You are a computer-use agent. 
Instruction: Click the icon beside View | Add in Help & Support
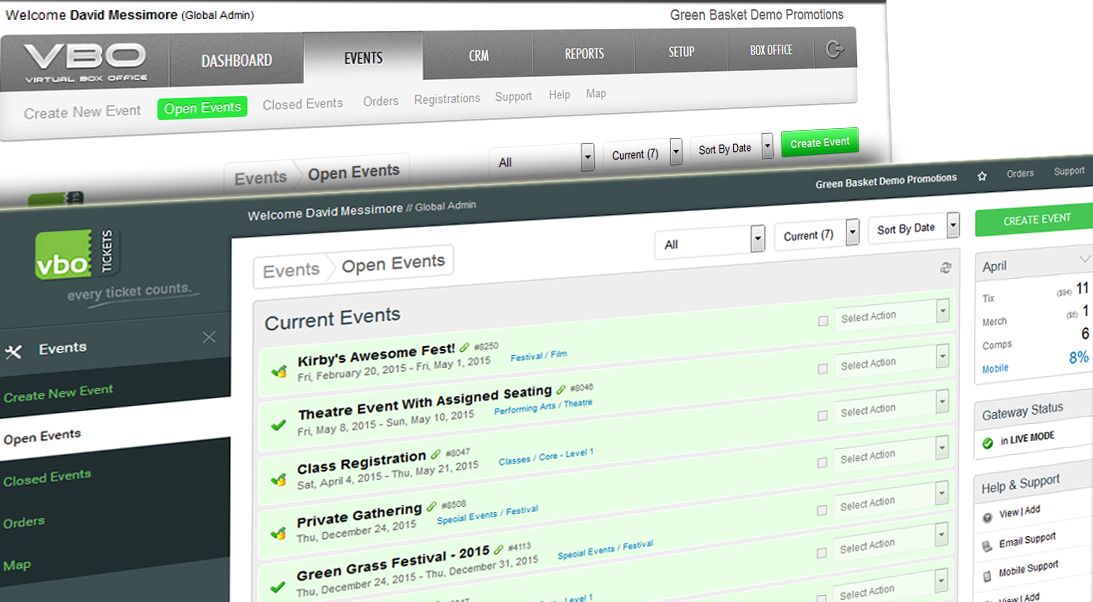click(x=987, y=518)
